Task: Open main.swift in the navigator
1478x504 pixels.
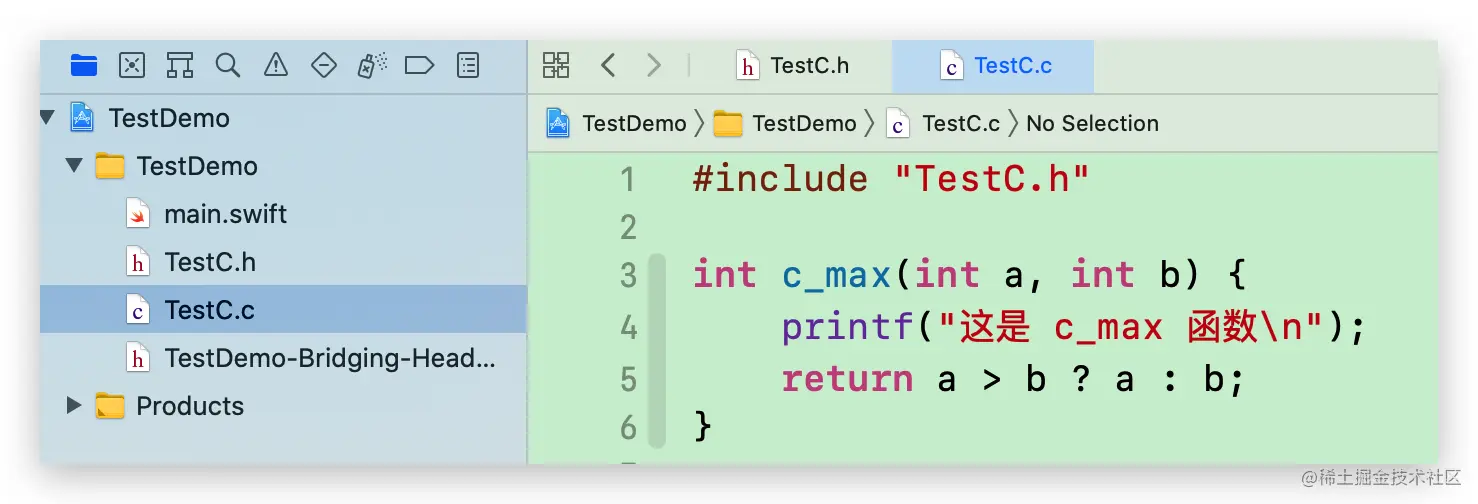Action: click(x=226, y=214)
